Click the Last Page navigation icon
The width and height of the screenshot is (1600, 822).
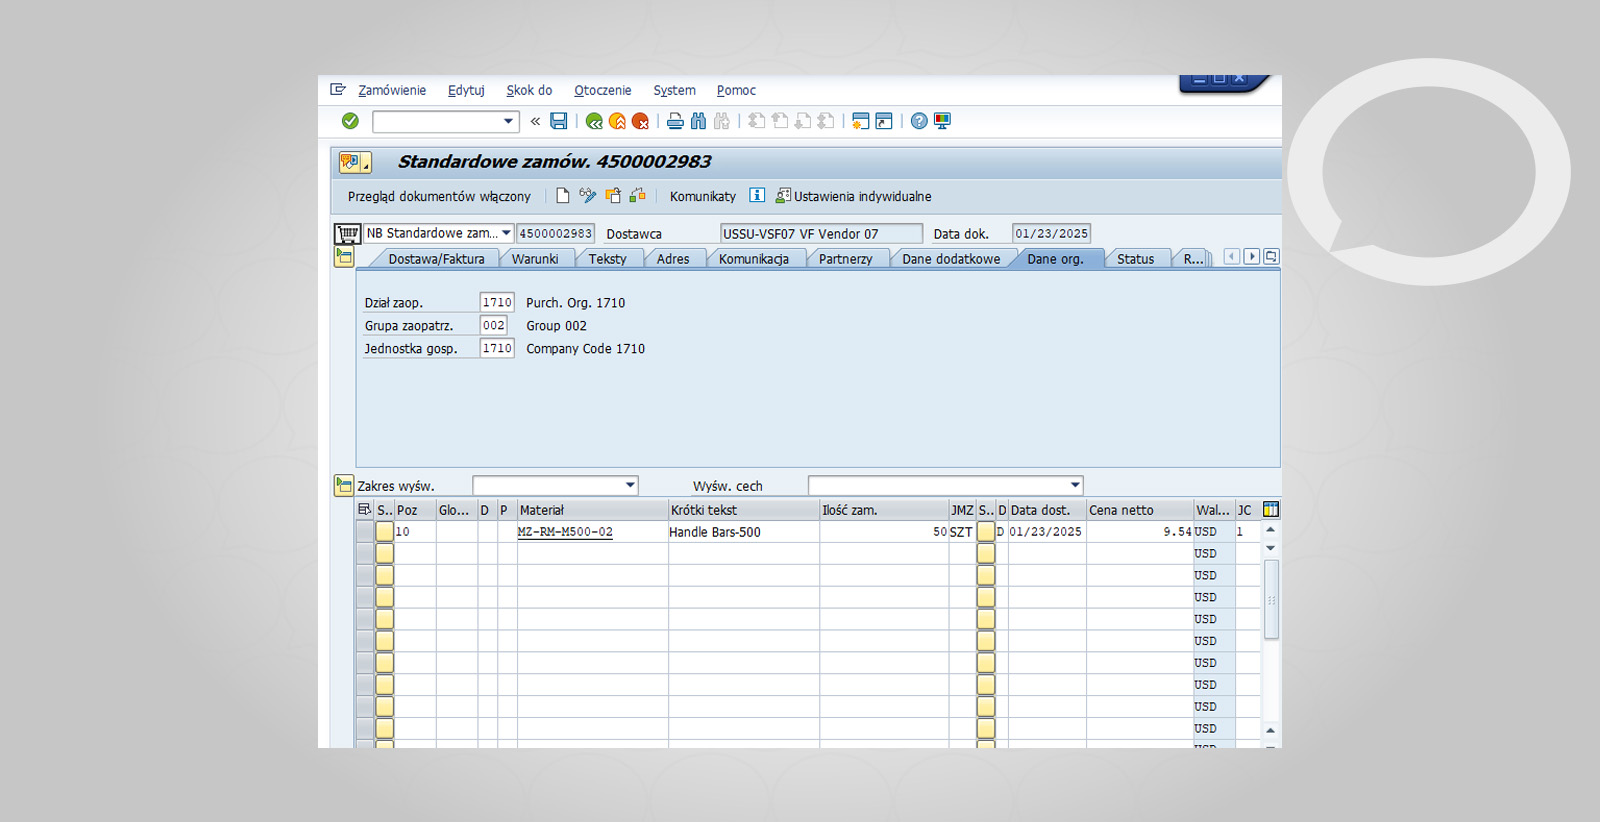pos(826,121)
